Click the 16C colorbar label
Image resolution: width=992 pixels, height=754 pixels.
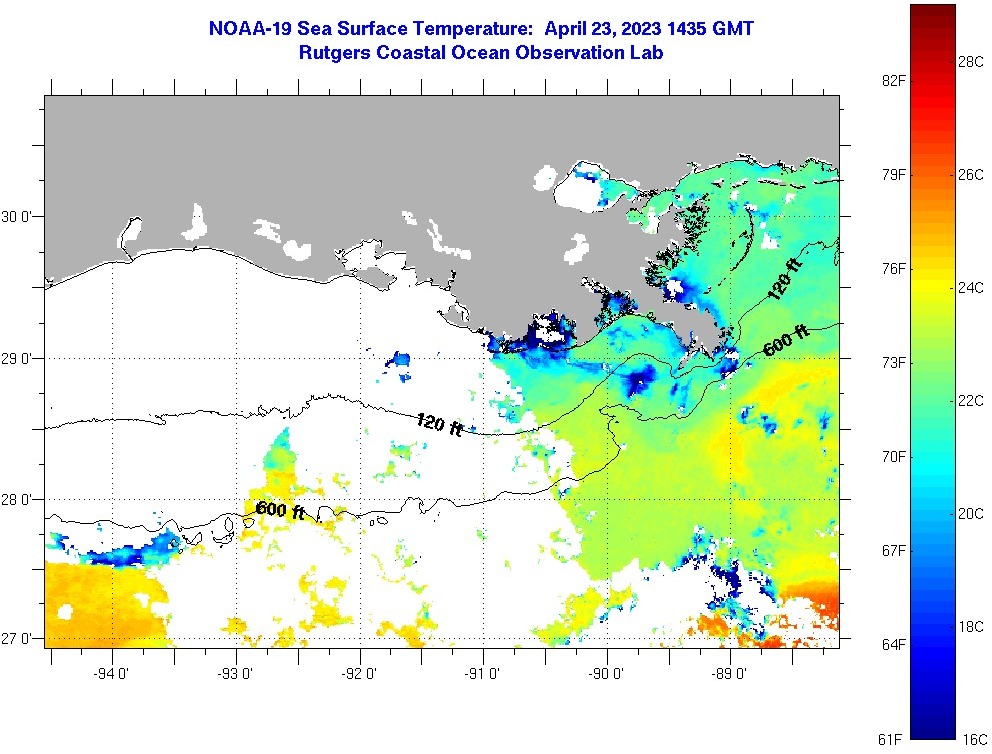pyautogui.click(x=975, y=739)
